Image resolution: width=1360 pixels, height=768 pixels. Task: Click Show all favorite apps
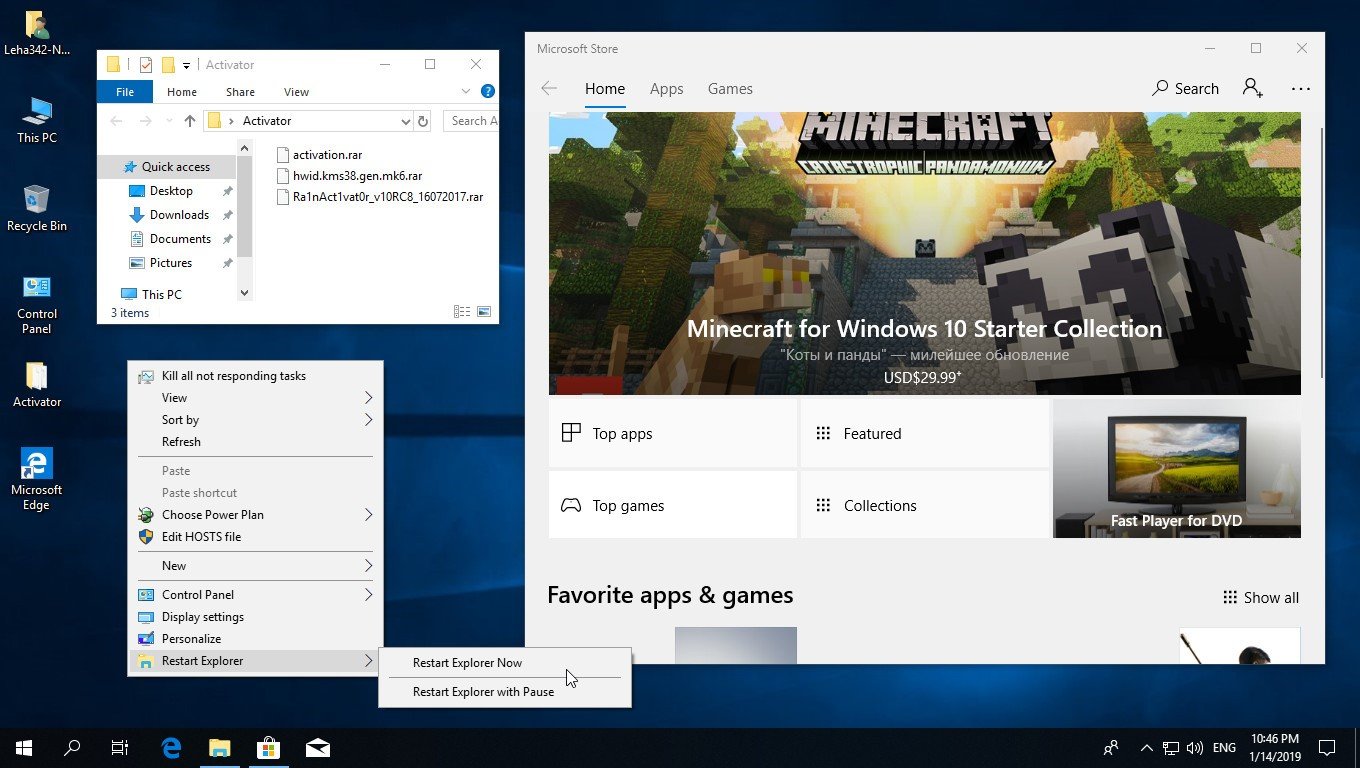click(x=1261, y=598)
